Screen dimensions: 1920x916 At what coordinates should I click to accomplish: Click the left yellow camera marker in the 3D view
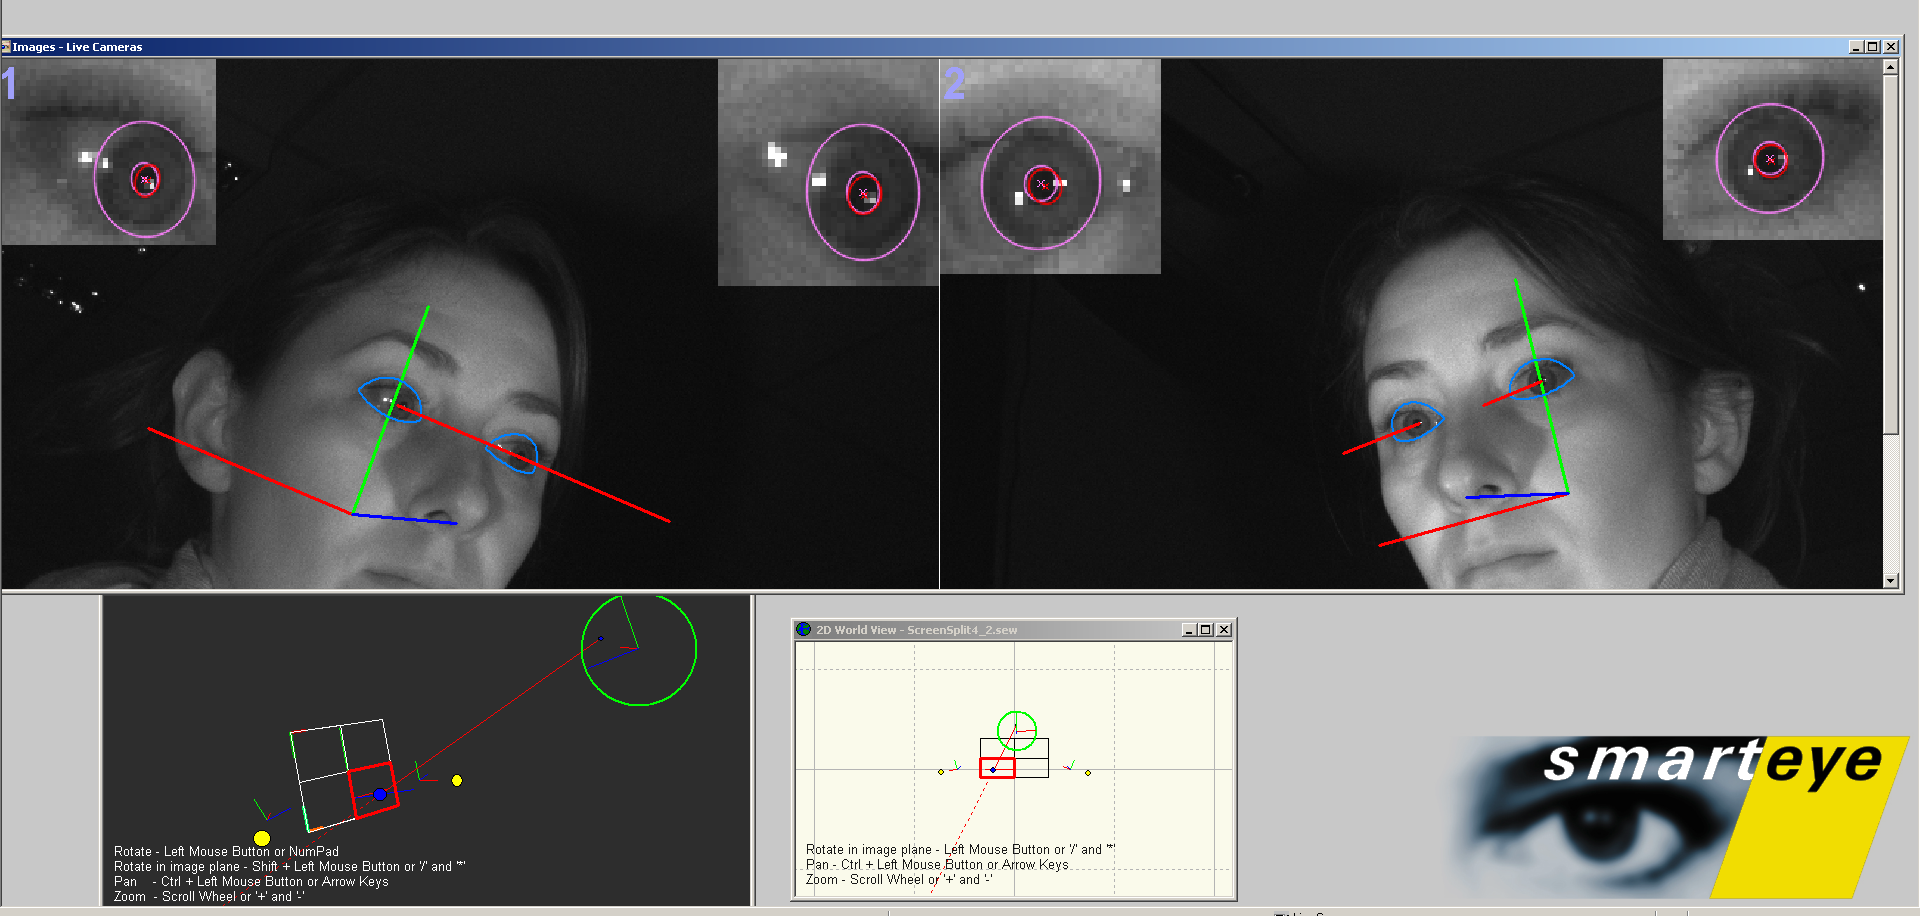pos(262,836)
